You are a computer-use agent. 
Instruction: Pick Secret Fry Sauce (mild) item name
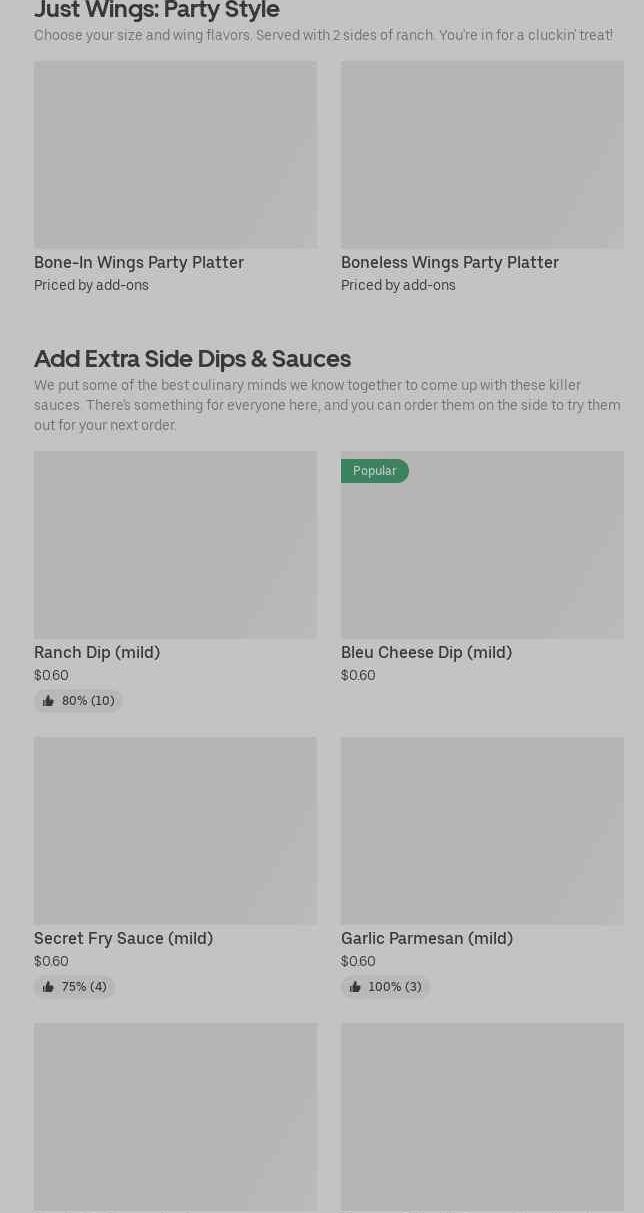pos(123,938)
